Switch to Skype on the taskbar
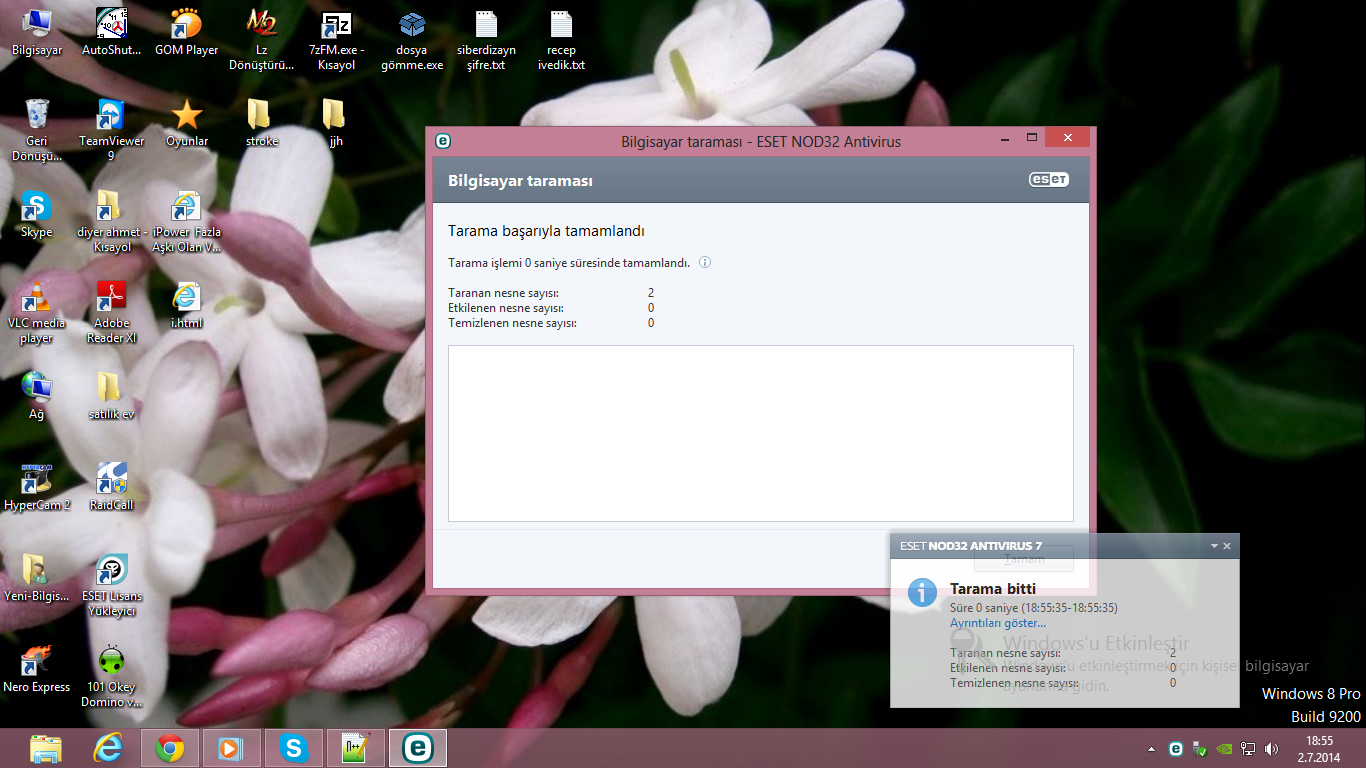The width and height of the screenshot is (1366, 768). click(x=293, y=748)
